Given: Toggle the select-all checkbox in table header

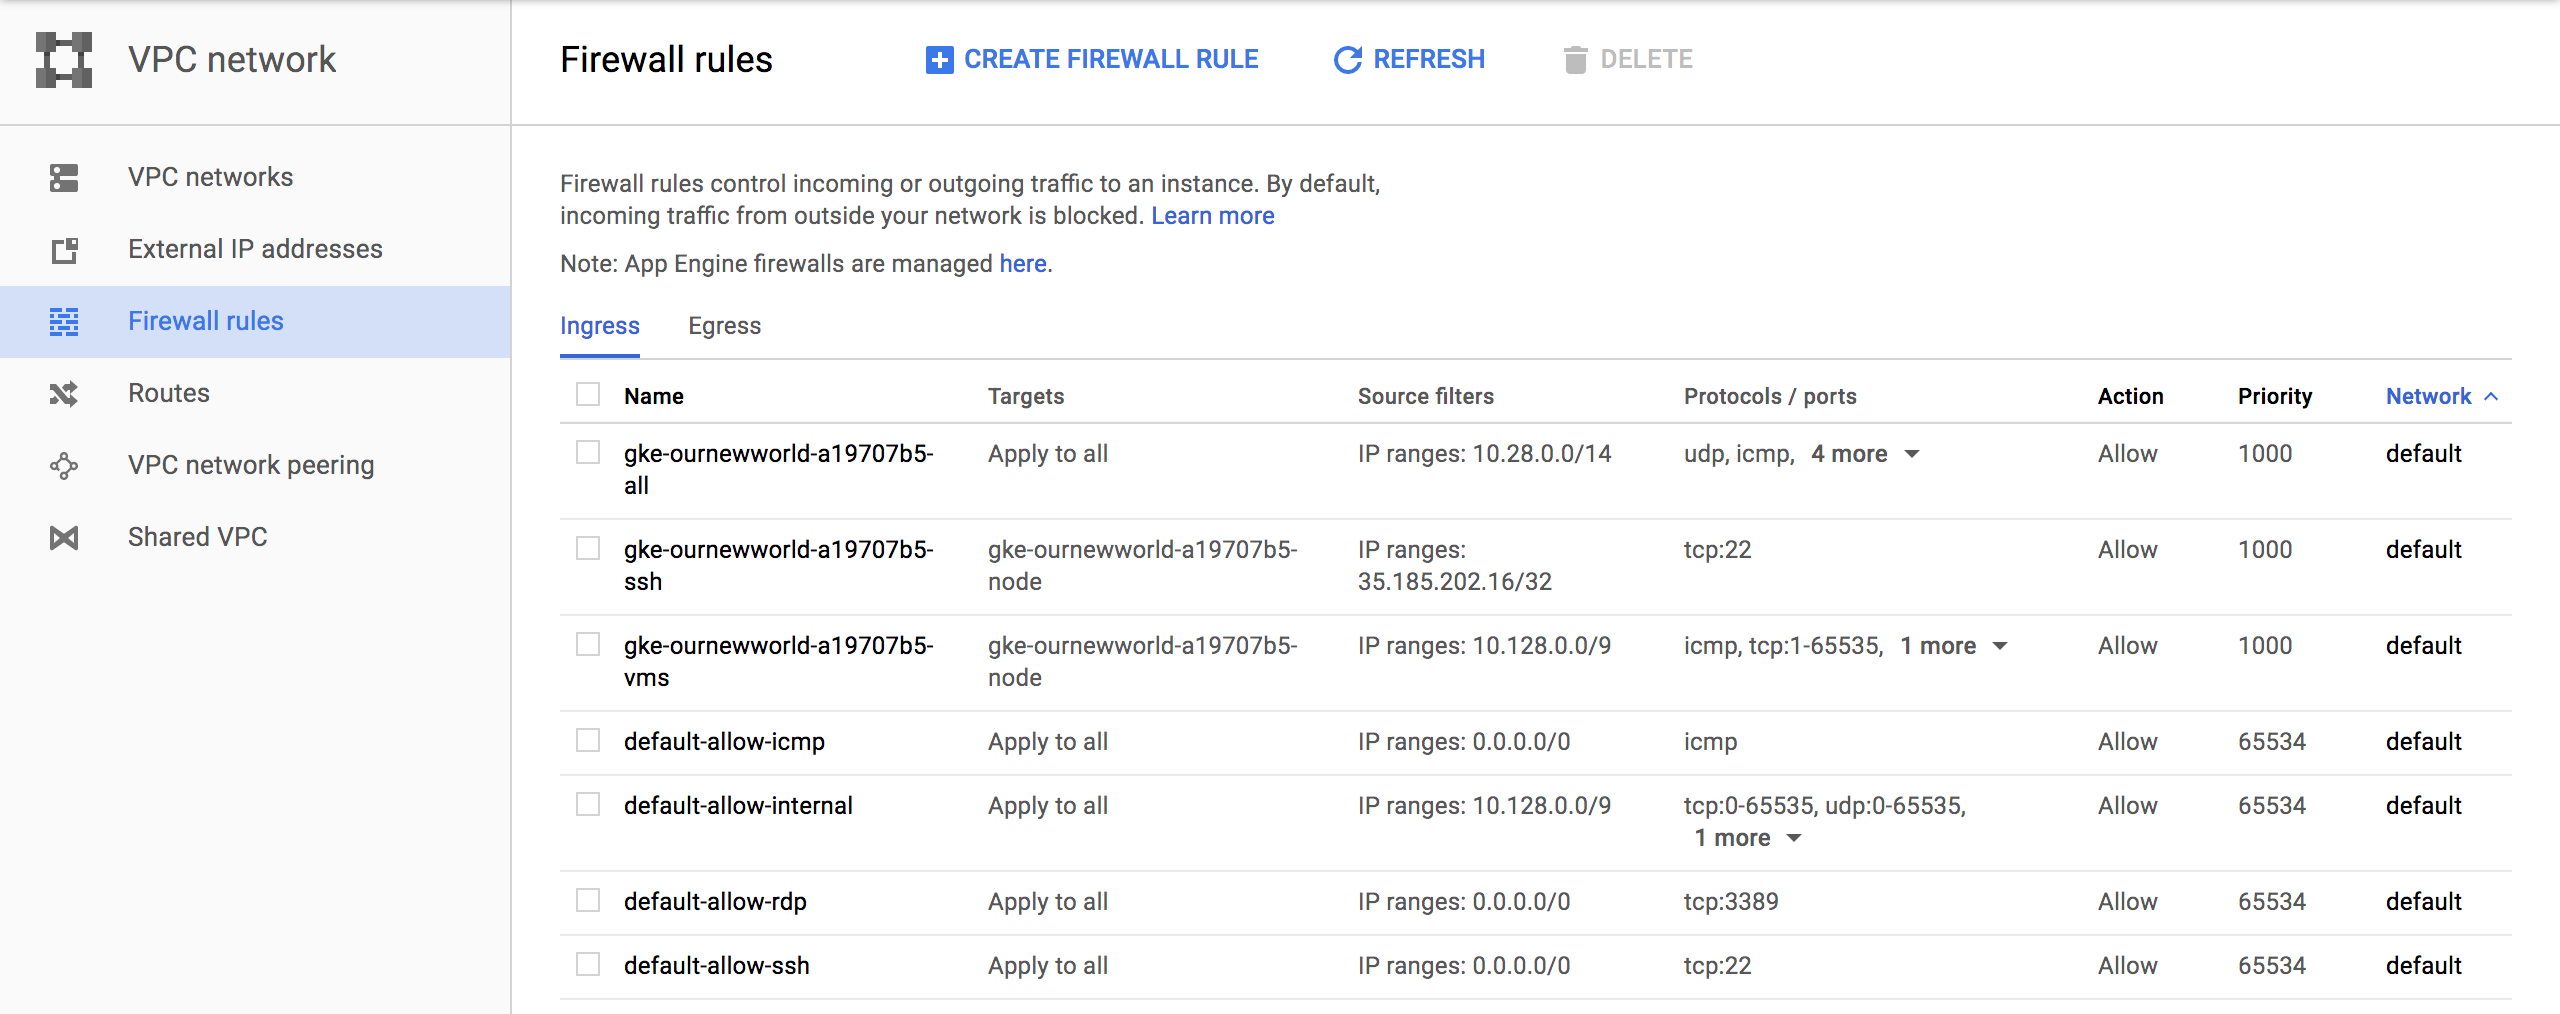Looking at the screenshot, I should [x=588, y=394].
